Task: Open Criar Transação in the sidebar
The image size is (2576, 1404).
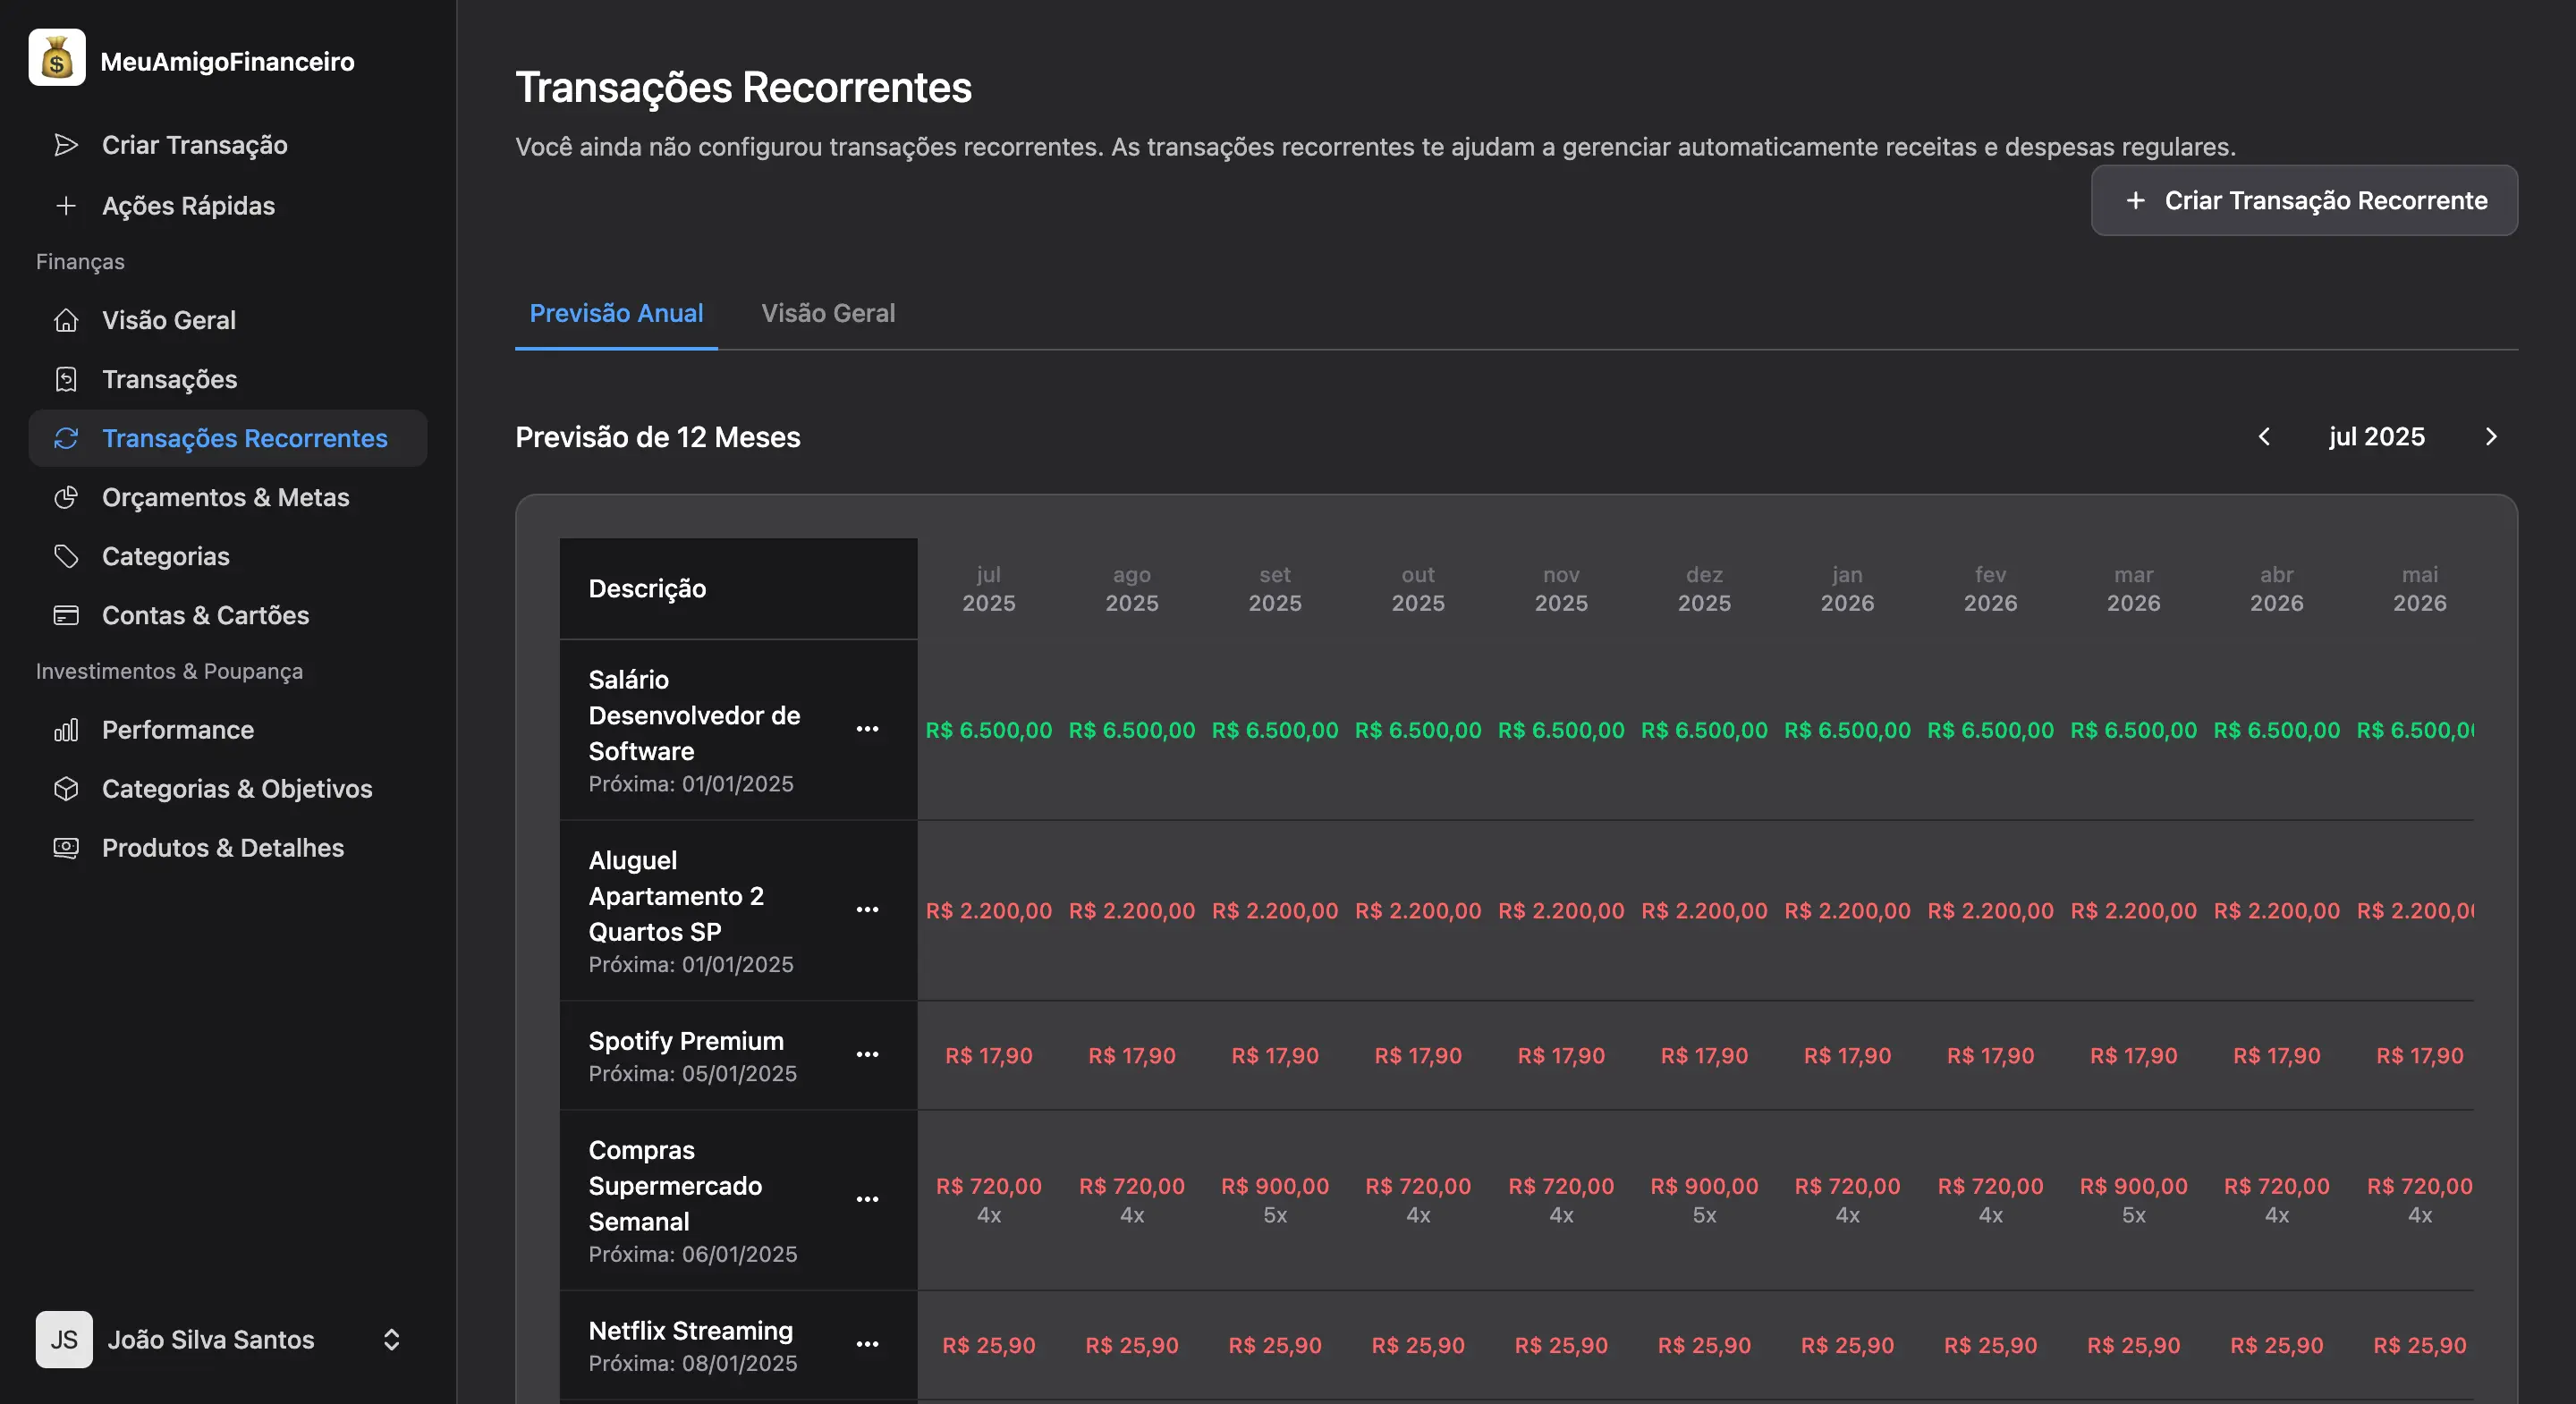Action: pyautogui.click(x=194, y=145)
